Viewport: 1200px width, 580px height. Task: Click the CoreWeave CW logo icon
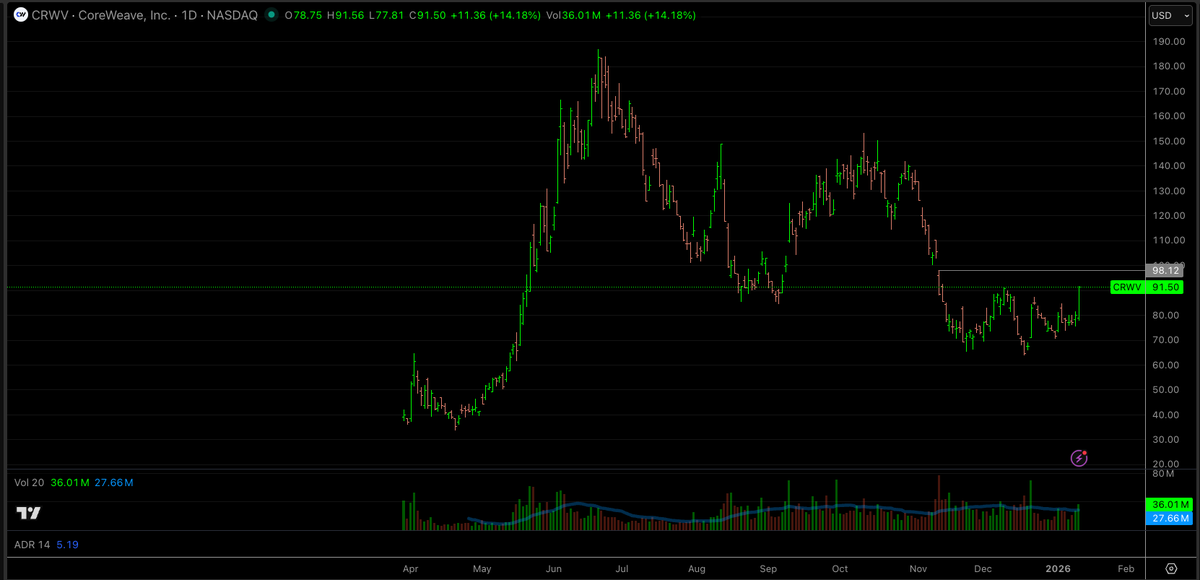coord(21,15)
